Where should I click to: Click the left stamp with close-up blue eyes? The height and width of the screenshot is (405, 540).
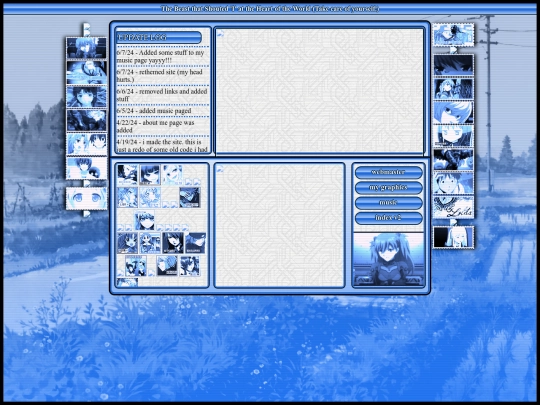pos(86,198)
